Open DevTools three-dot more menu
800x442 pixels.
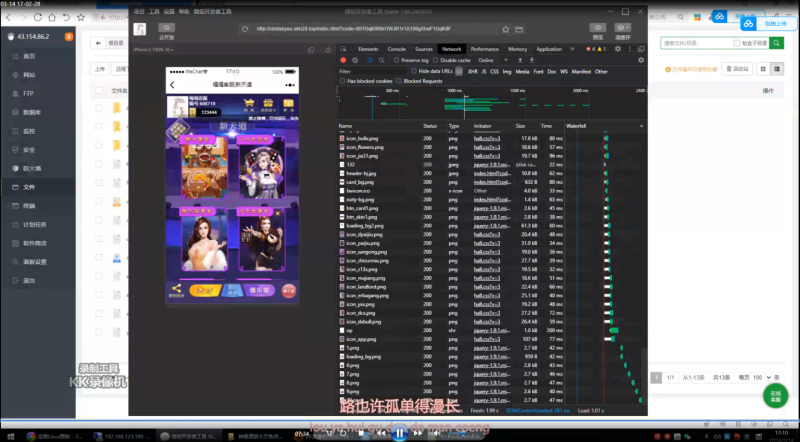coord(630,49)
